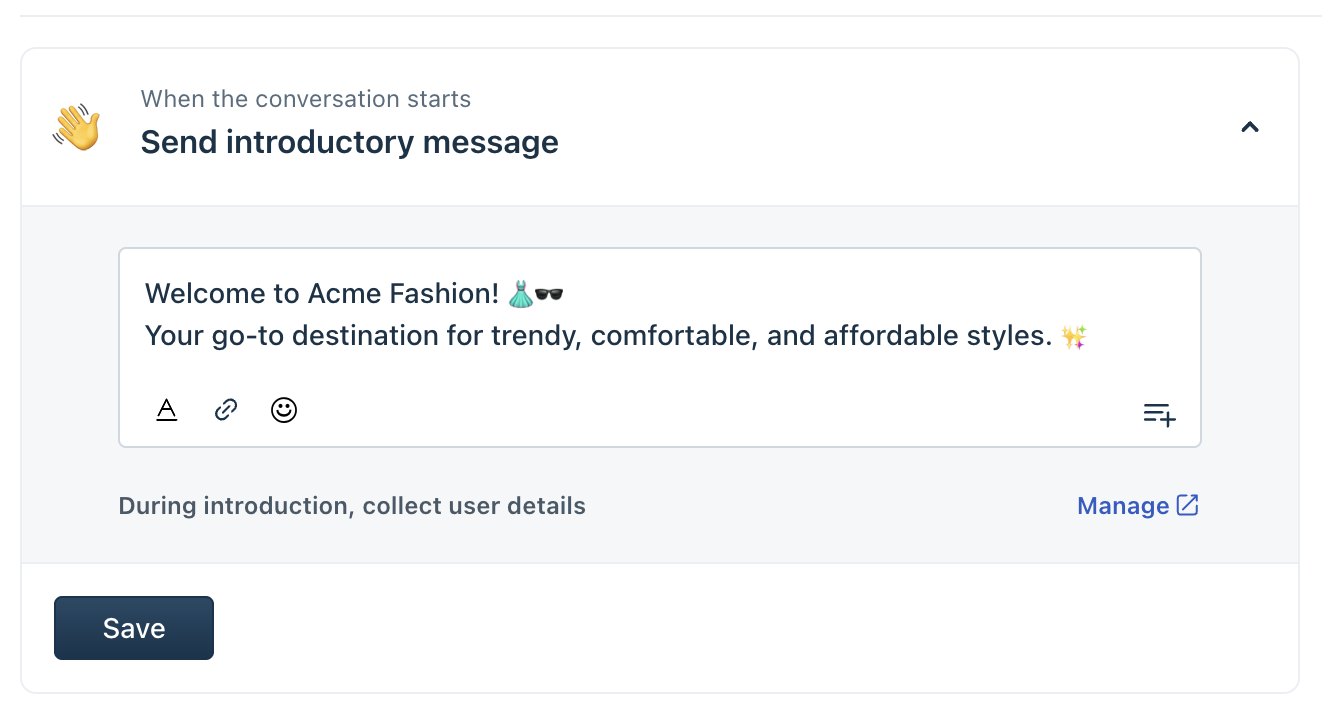
Task: Click the word 'comfortable' in the message
Action: 674,336
